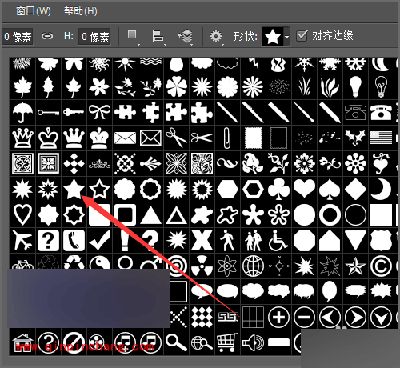Select the outlined five-point star frame shape
The width and height of the screenshot is (400, 368).
click(99, 190)
